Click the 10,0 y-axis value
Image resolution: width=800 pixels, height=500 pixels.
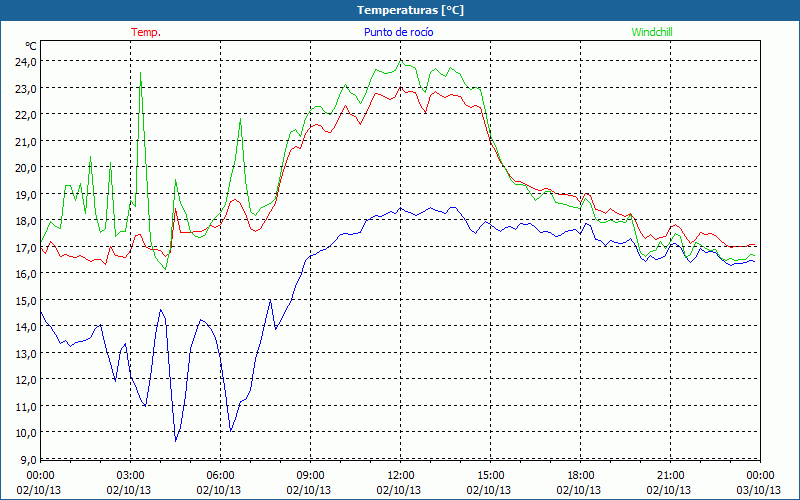[x=26, y=433]
